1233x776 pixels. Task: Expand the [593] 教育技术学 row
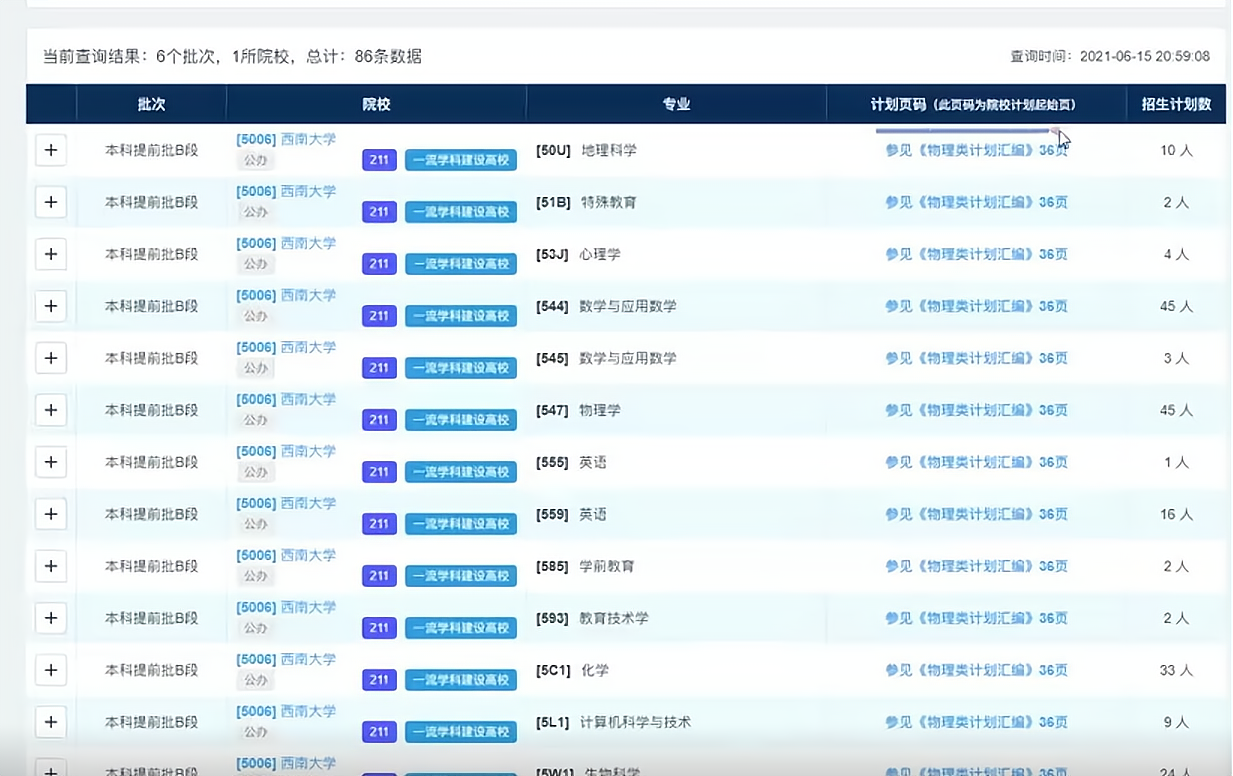coord(51,618)
